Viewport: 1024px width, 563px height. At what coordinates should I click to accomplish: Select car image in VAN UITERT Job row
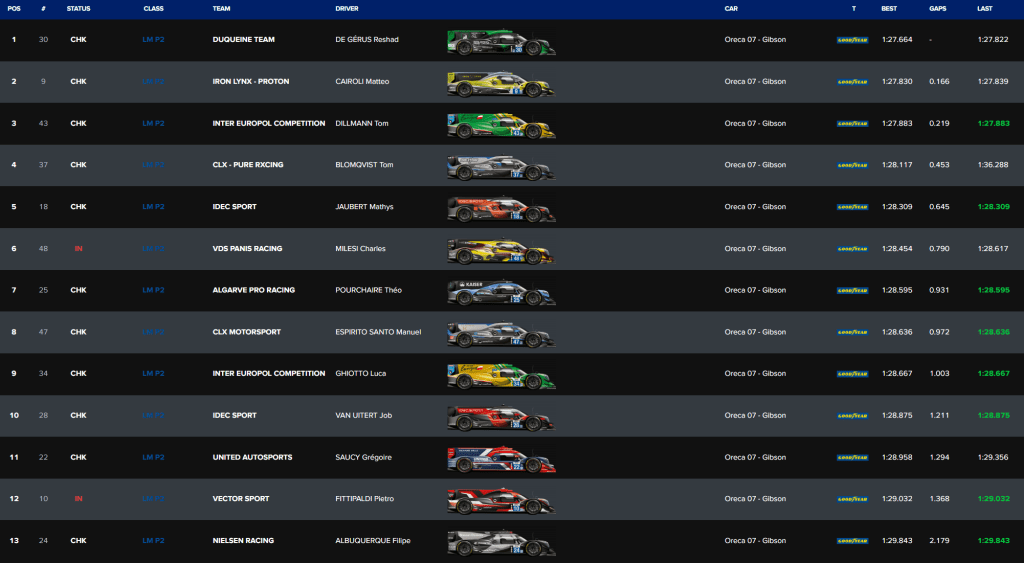[x=501, y=418]
